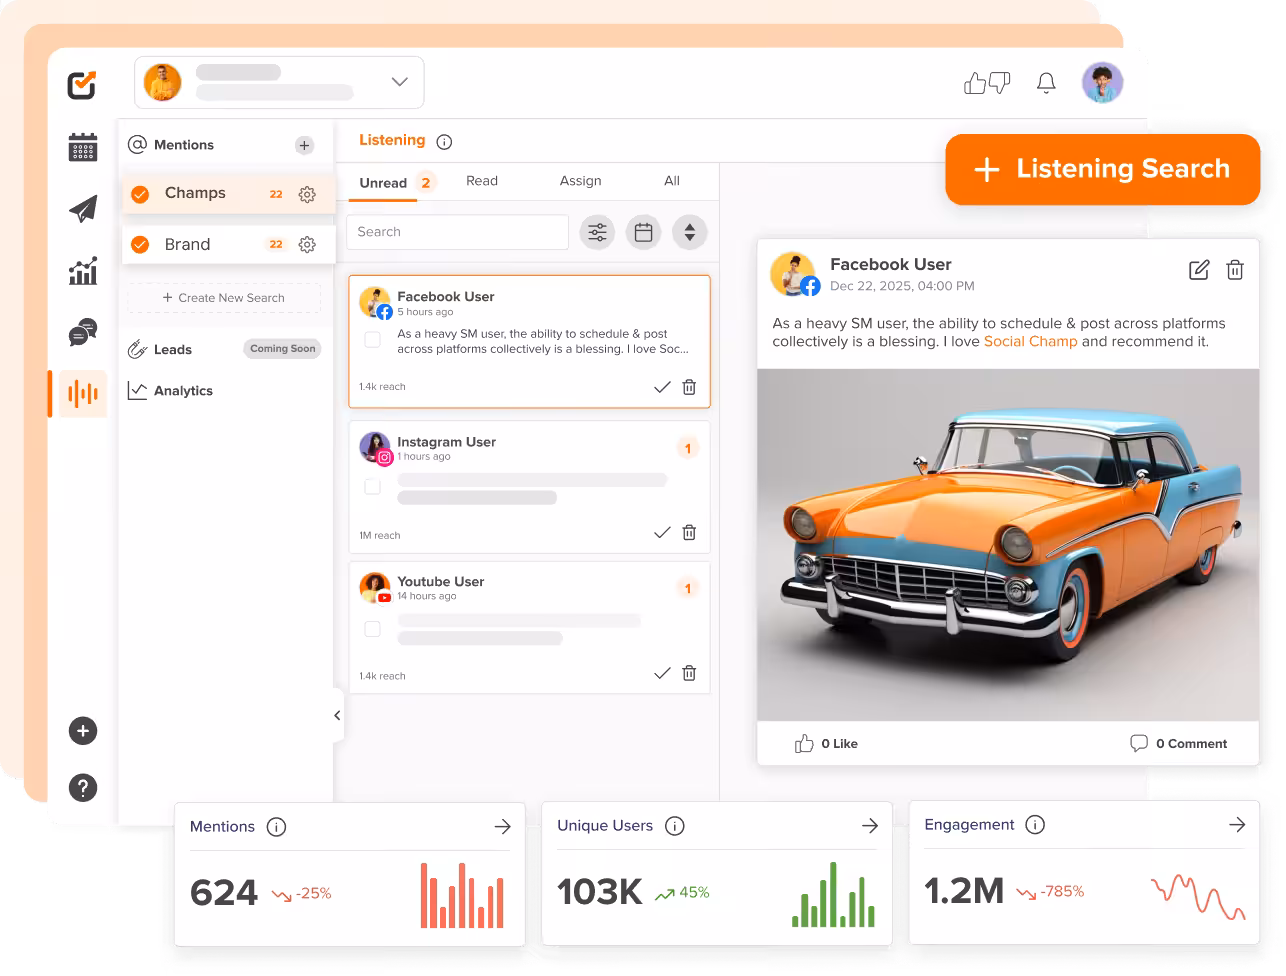The height and width of the screenshot is (976, 1286).
Task: Click the notification bell
Action: 1046,83
